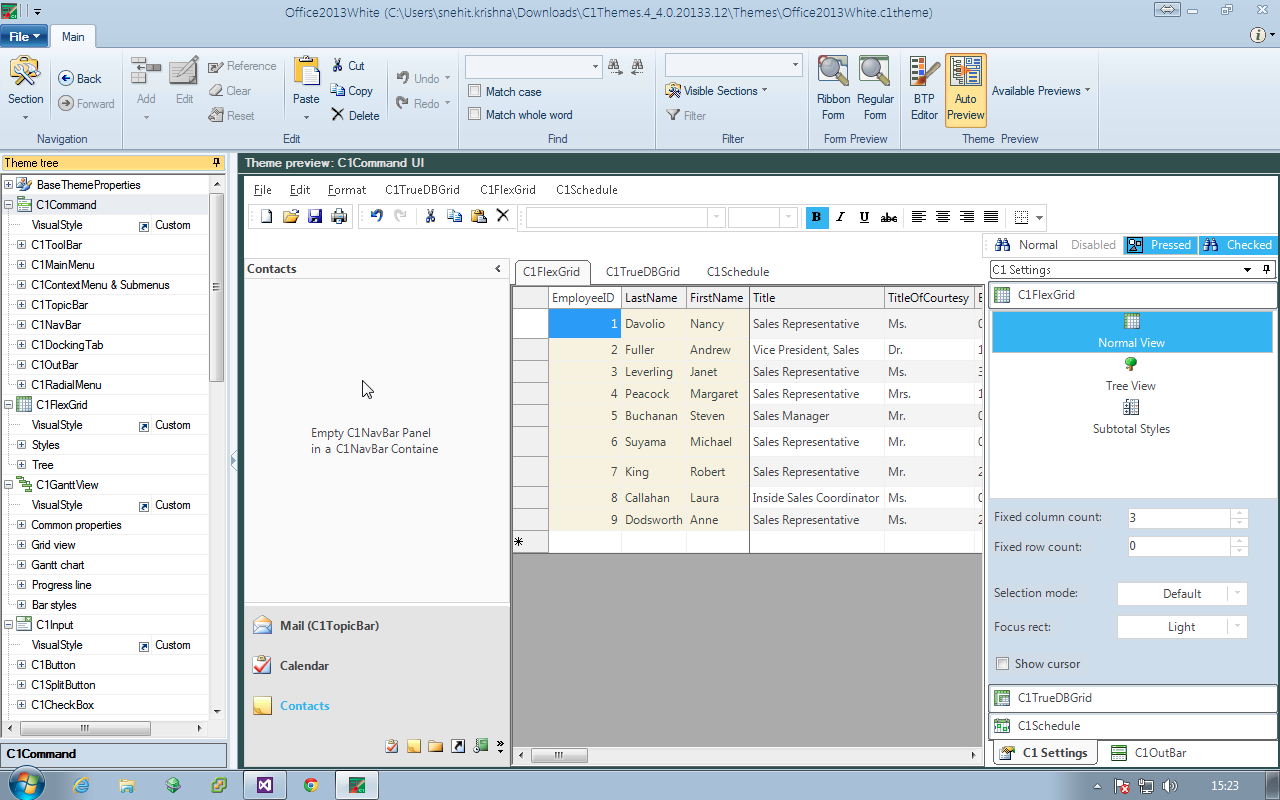Click the Undo arrow in preview toolbar

376,216
